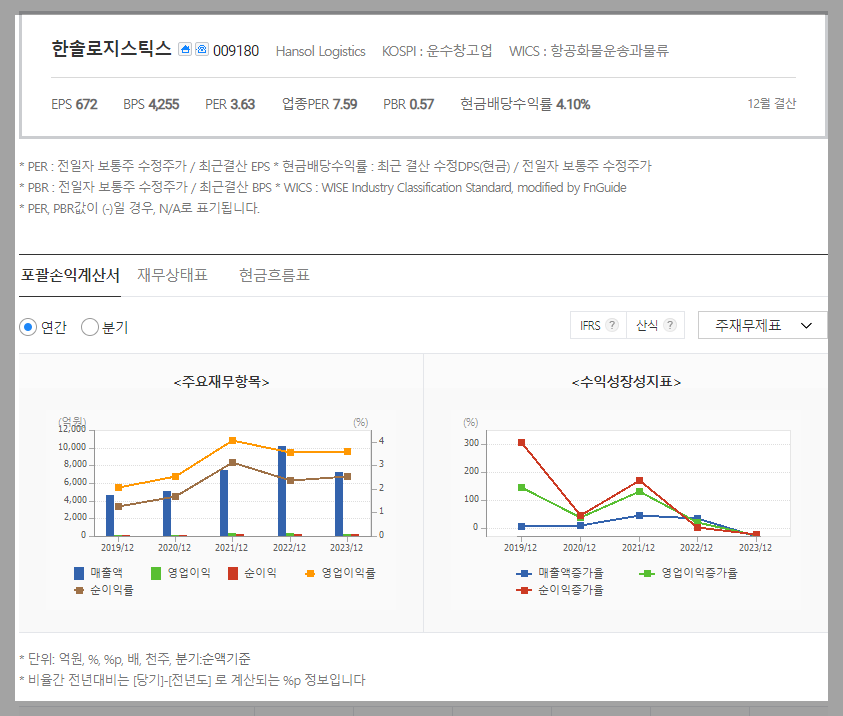This screenshot has height=716, width=843.
Task: Click the 산식 button
Action: (655, 325)
